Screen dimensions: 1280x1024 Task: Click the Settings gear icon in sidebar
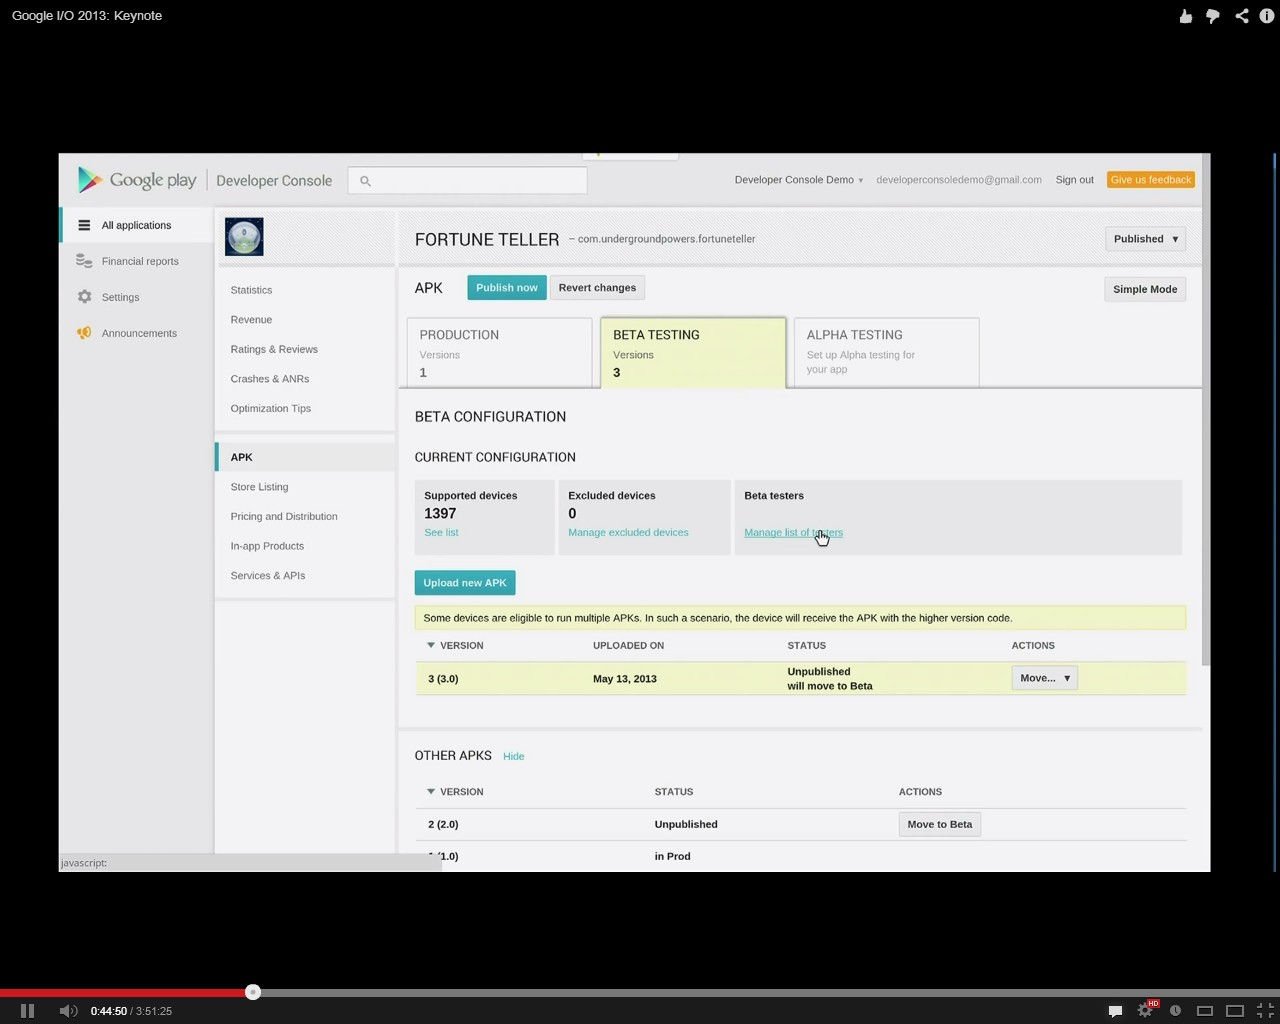click(x=84, y=297)
